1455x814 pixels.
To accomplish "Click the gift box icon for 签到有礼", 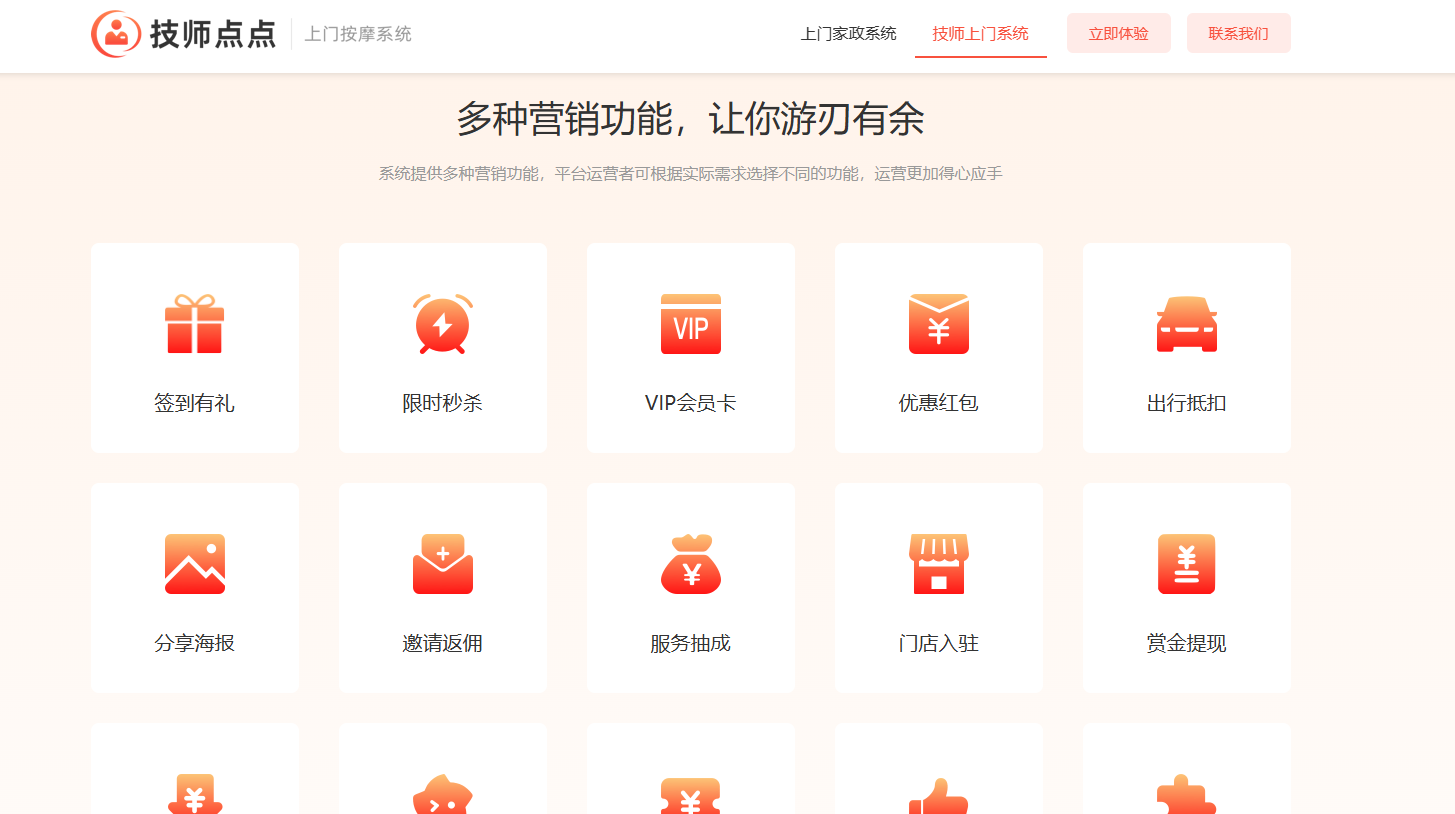I will pos(194,324).
